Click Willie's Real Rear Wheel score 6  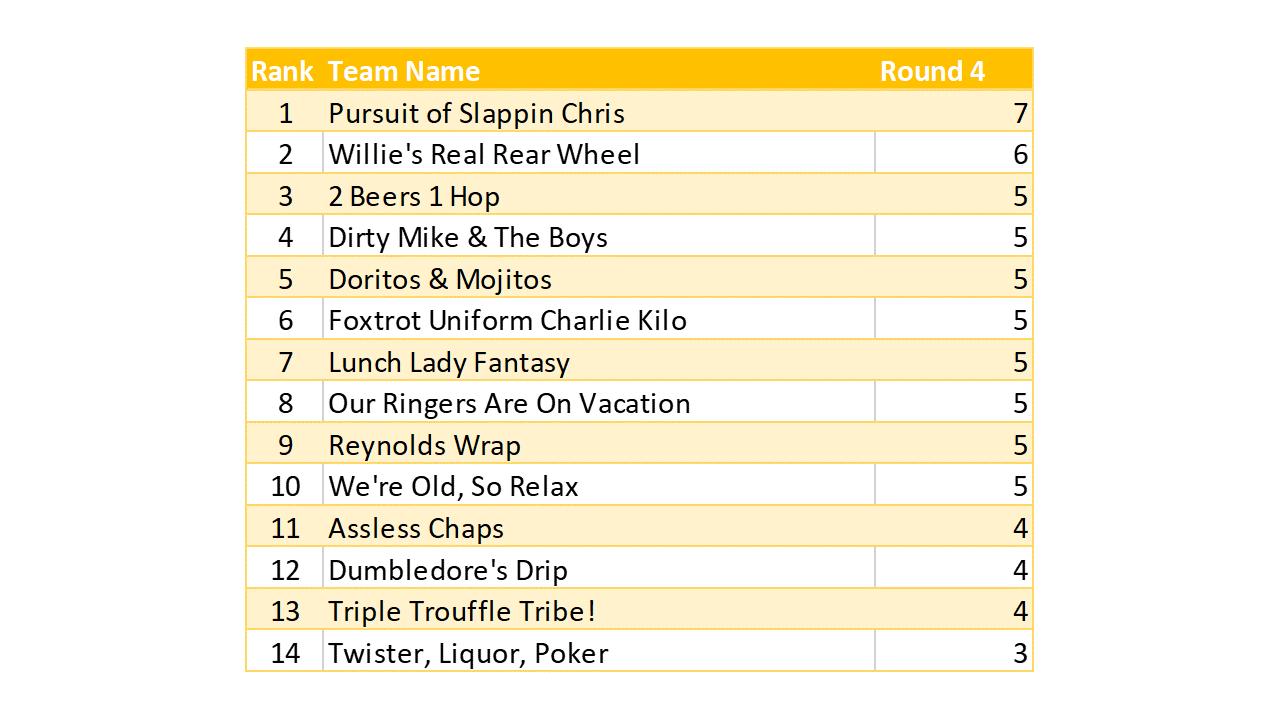coord(1019,155)
